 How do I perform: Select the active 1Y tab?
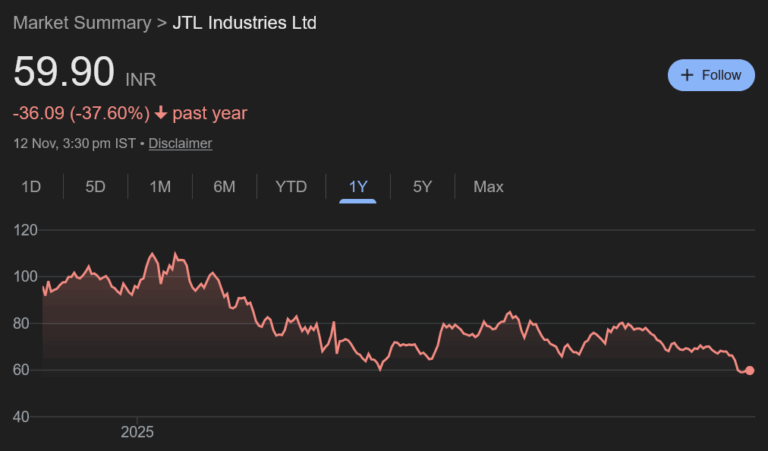point(358,186)
